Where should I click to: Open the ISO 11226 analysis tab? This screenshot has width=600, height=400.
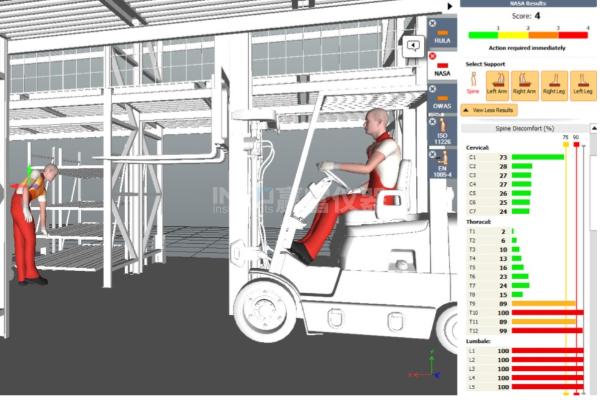click(442, 136)
